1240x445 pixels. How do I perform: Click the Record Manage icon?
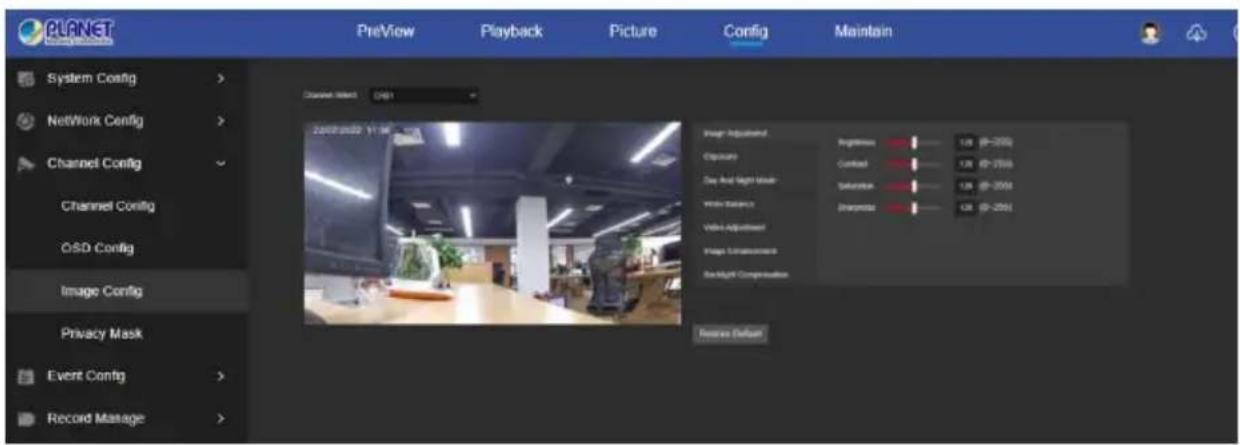tap(26, 418)
